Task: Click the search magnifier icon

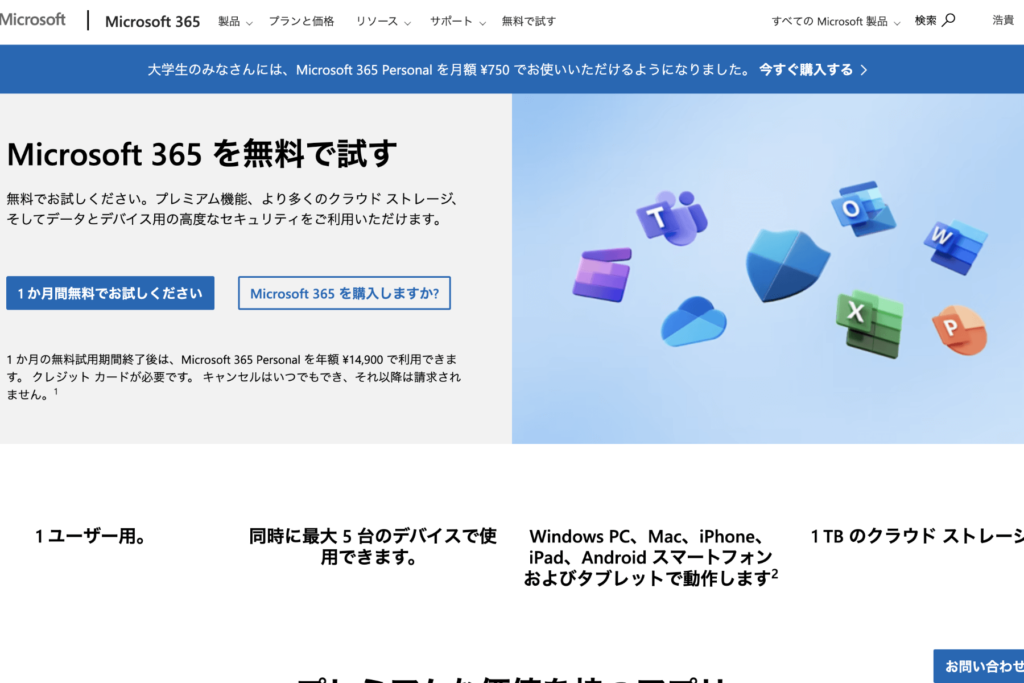Action: click(949, 20)
